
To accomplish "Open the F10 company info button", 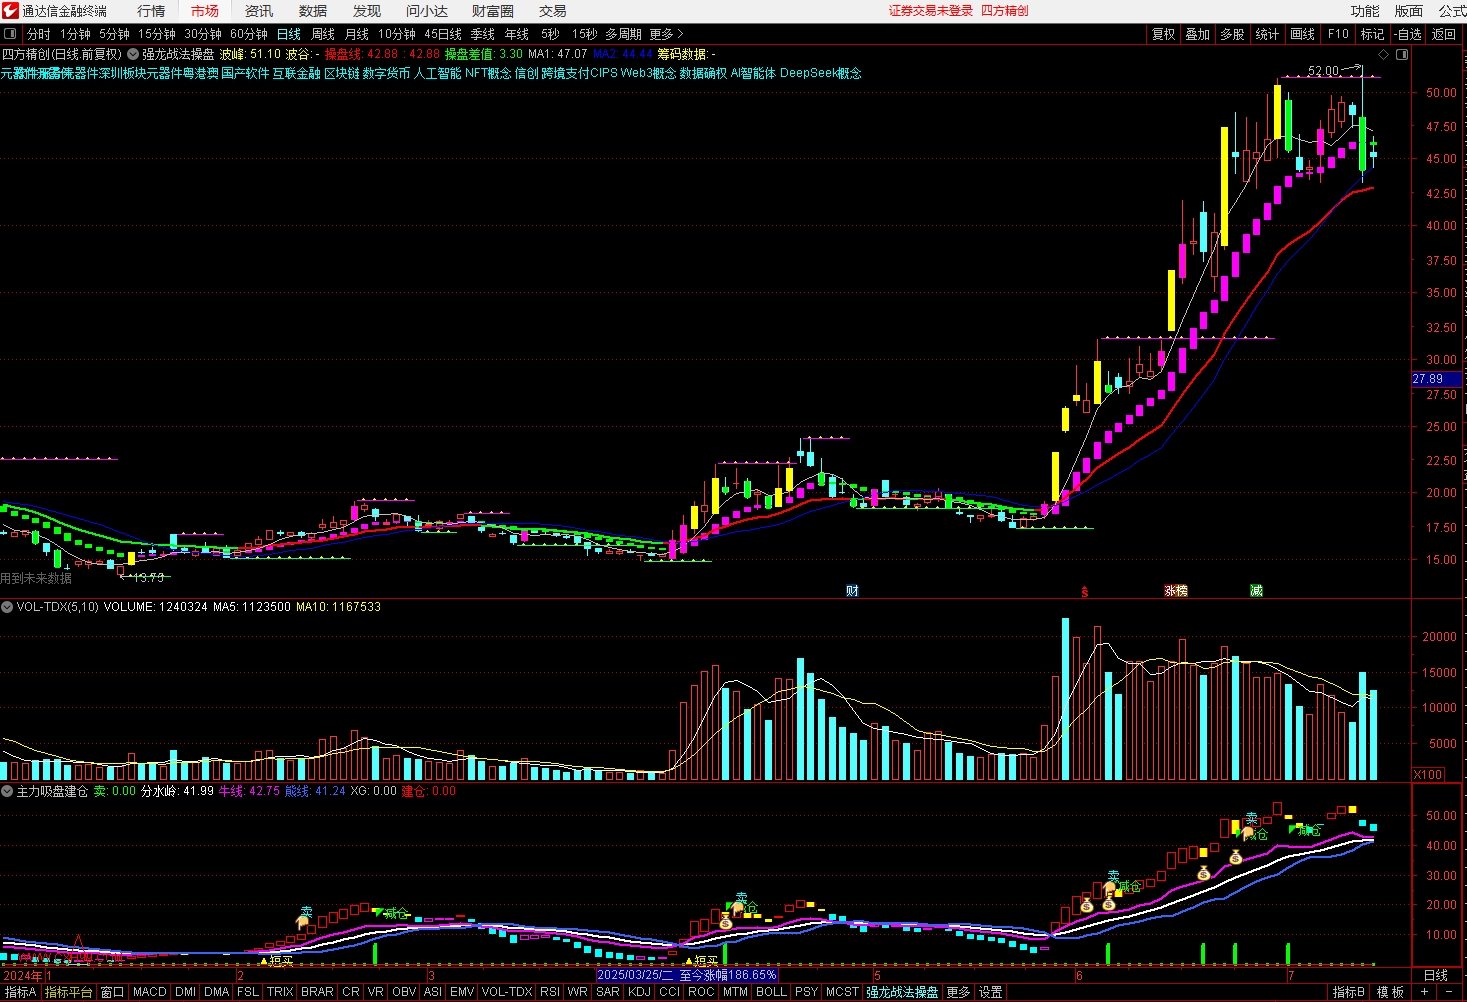I will tap(1338, 34).
